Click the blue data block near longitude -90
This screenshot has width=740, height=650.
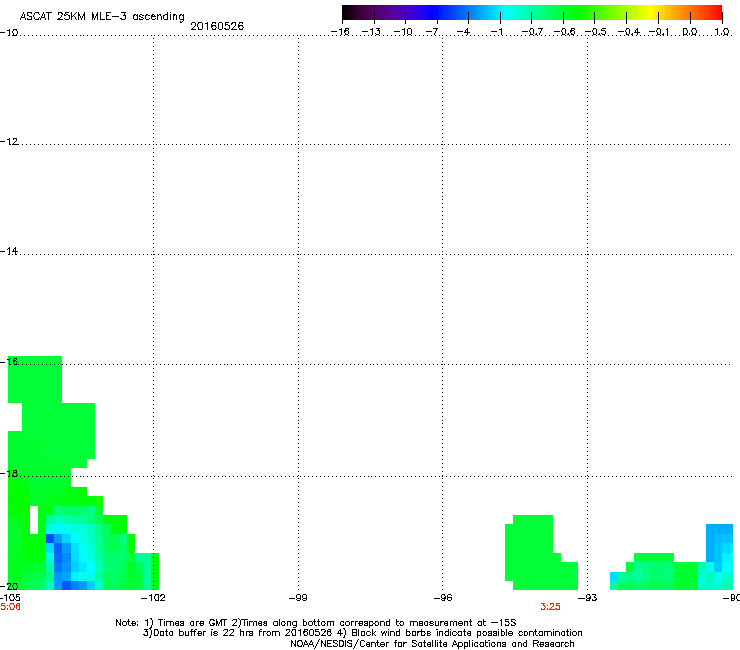(719, 543)
